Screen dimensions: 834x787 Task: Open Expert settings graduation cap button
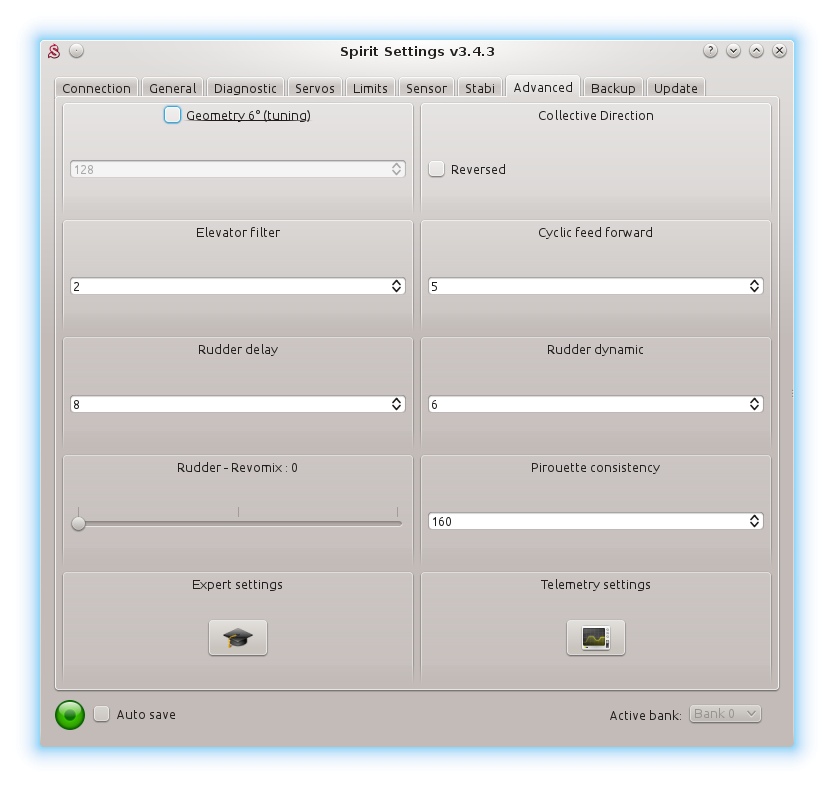[x=238, y=637]
